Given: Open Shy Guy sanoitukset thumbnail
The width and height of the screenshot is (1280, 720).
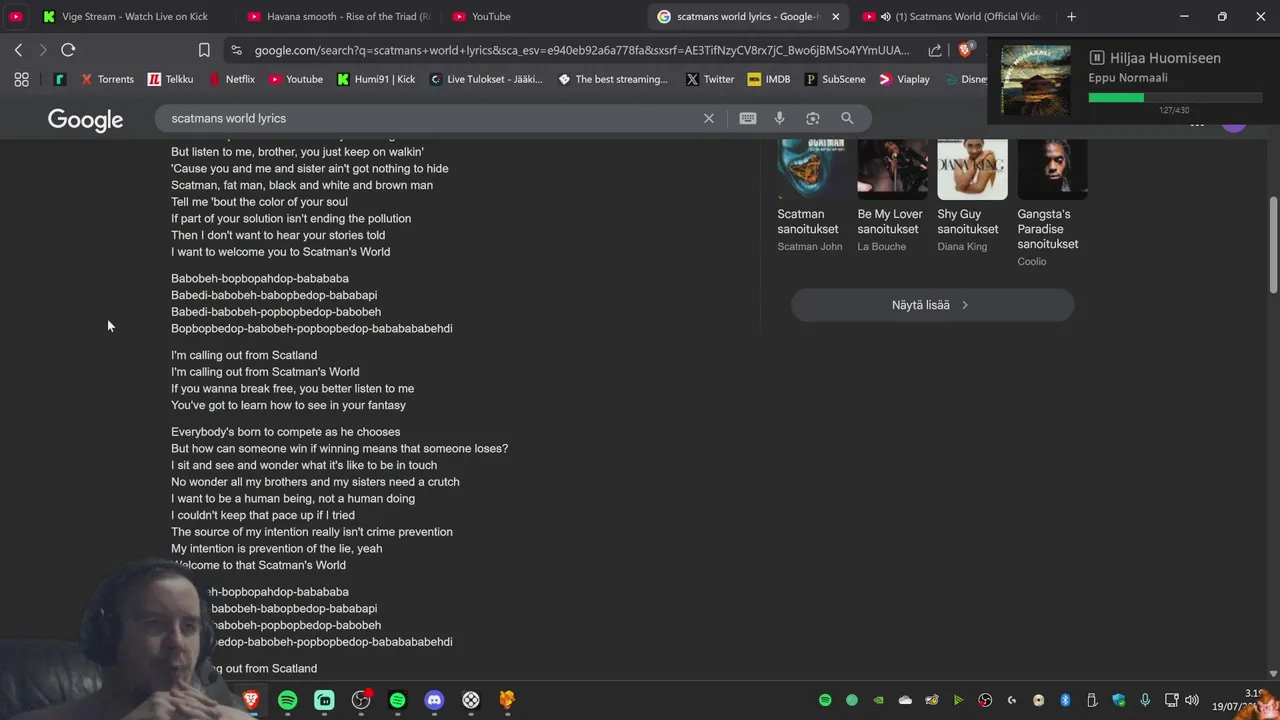Looking at the screenshot, I should point(972,170).
